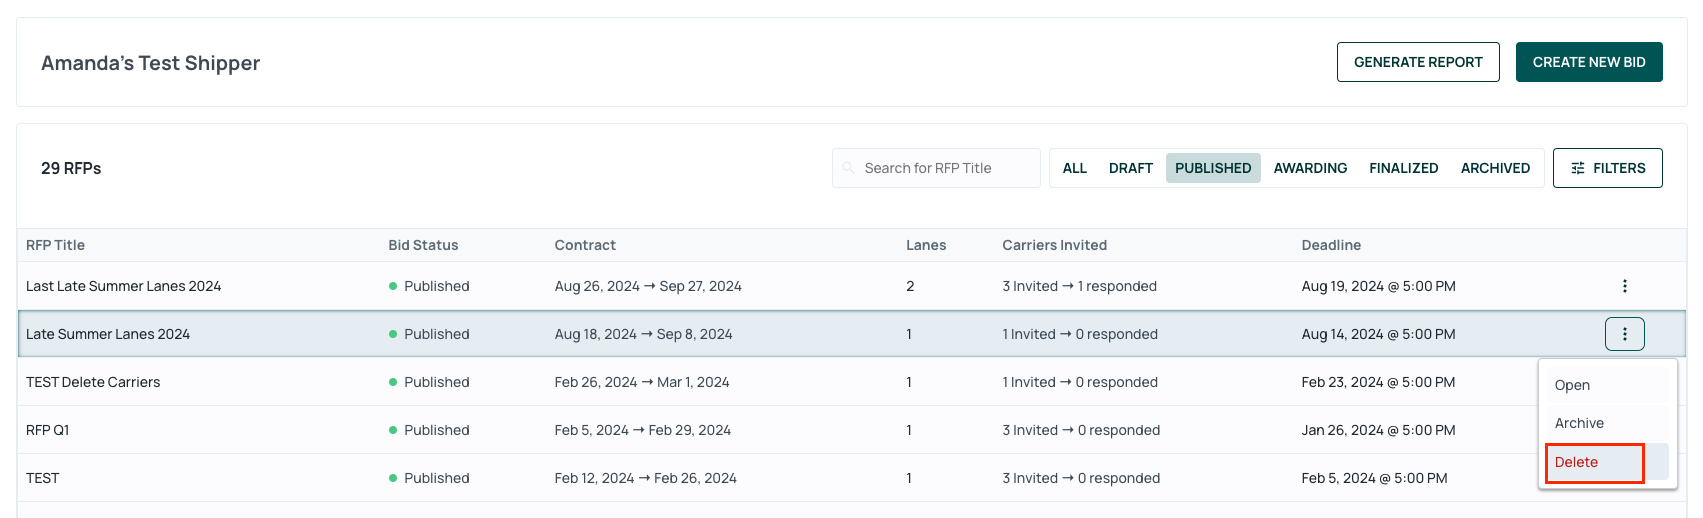Viewport: 1703px width, 518px height.
Task: Show AWARDING RFPs tab
Action: point(1310,168)
